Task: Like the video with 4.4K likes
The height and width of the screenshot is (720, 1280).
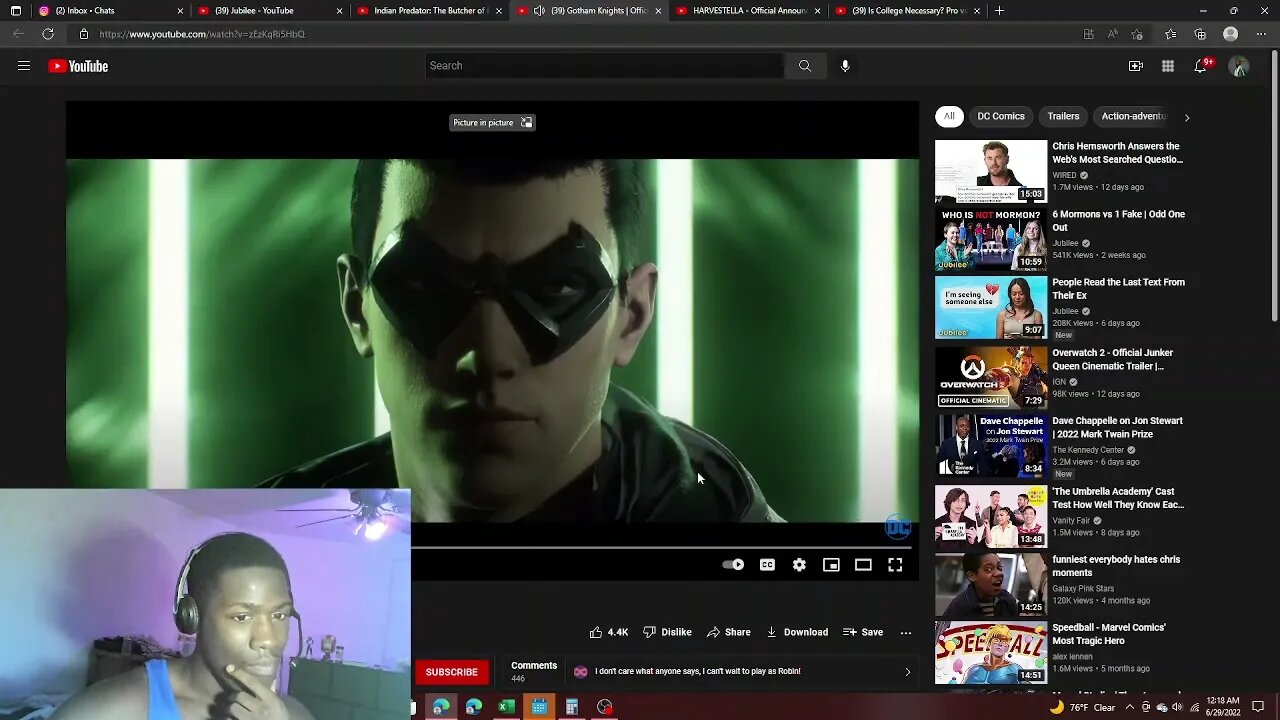Action: (x=608, y=632)
